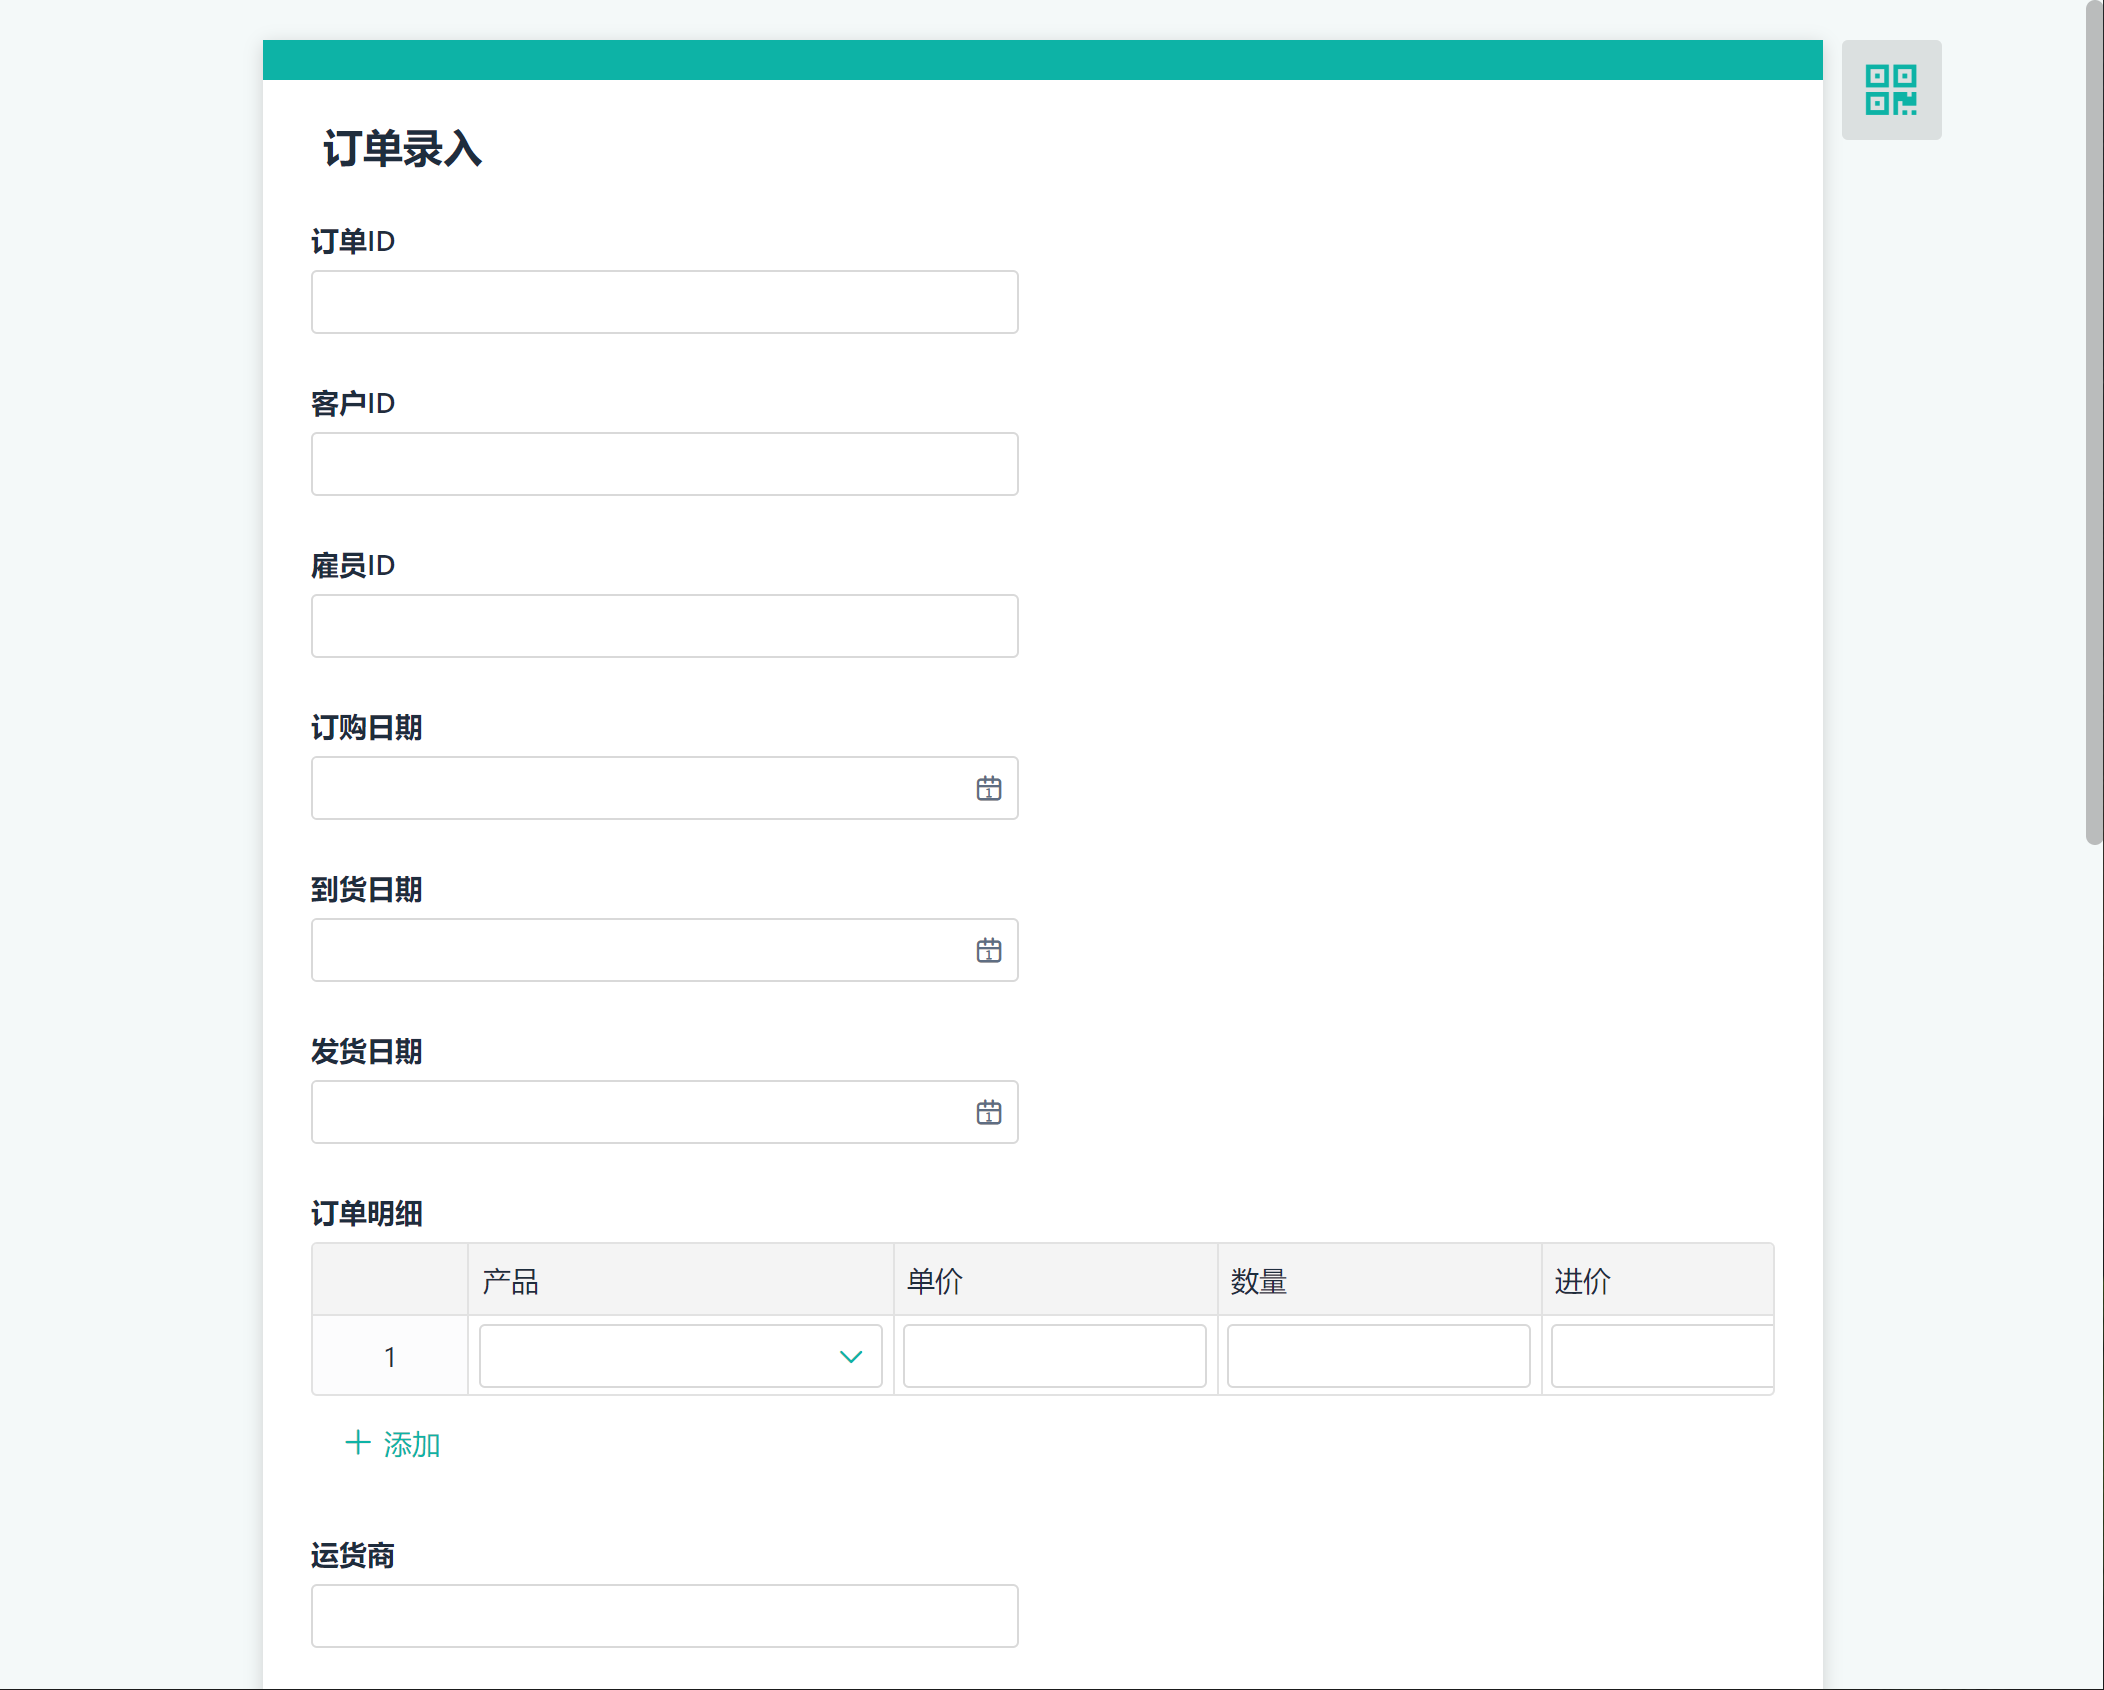Click the 添加 link to add row
Screen dimensions: 2104x1690
(x=392, y=1444)
